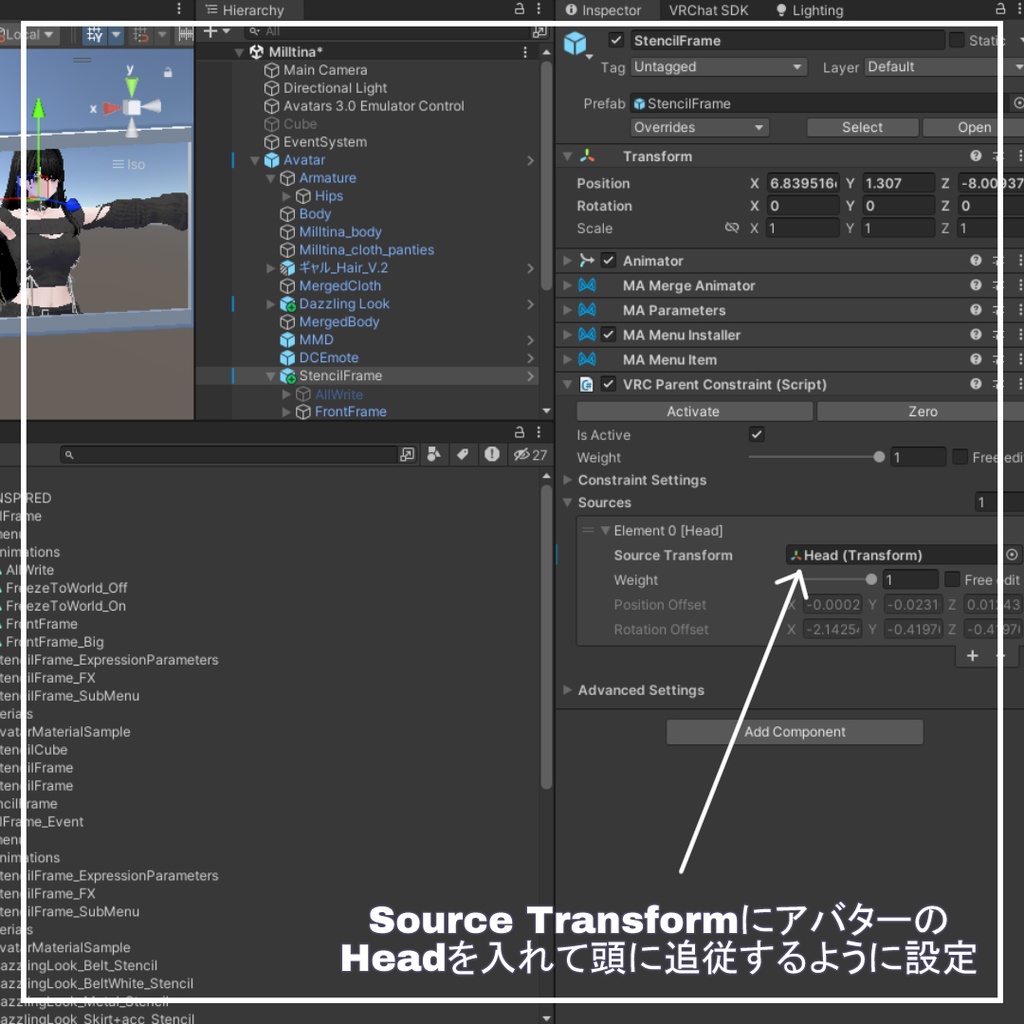Screen dimensions: 1024x1024
Task: Collapse Element 0 [Head] entry
Action: click(x=605, y=531)
